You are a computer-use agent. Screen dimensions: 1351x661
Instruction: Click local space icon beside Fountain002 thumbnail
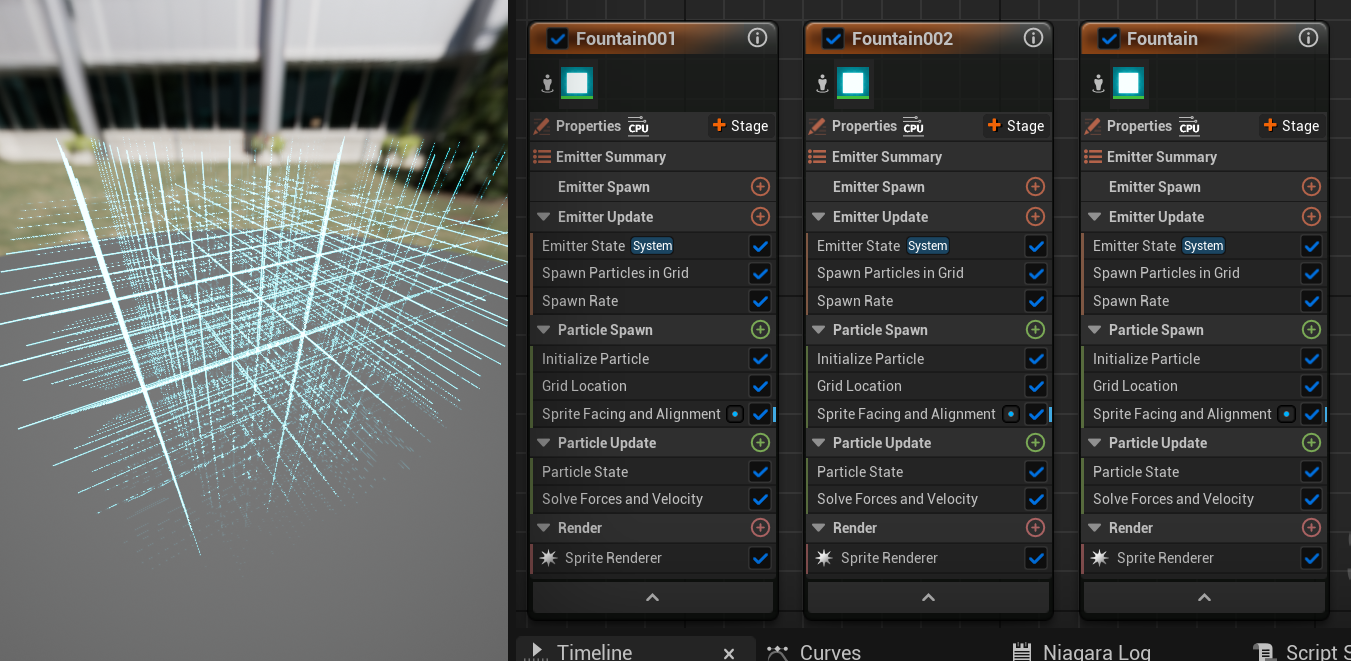point(822,84)
